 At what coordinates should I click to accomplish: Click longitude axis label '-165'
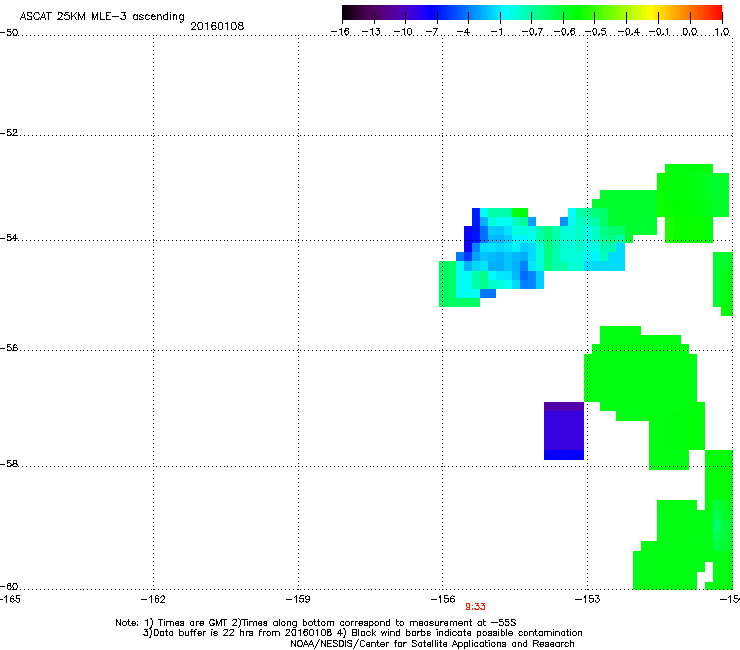tap(10, 599)
